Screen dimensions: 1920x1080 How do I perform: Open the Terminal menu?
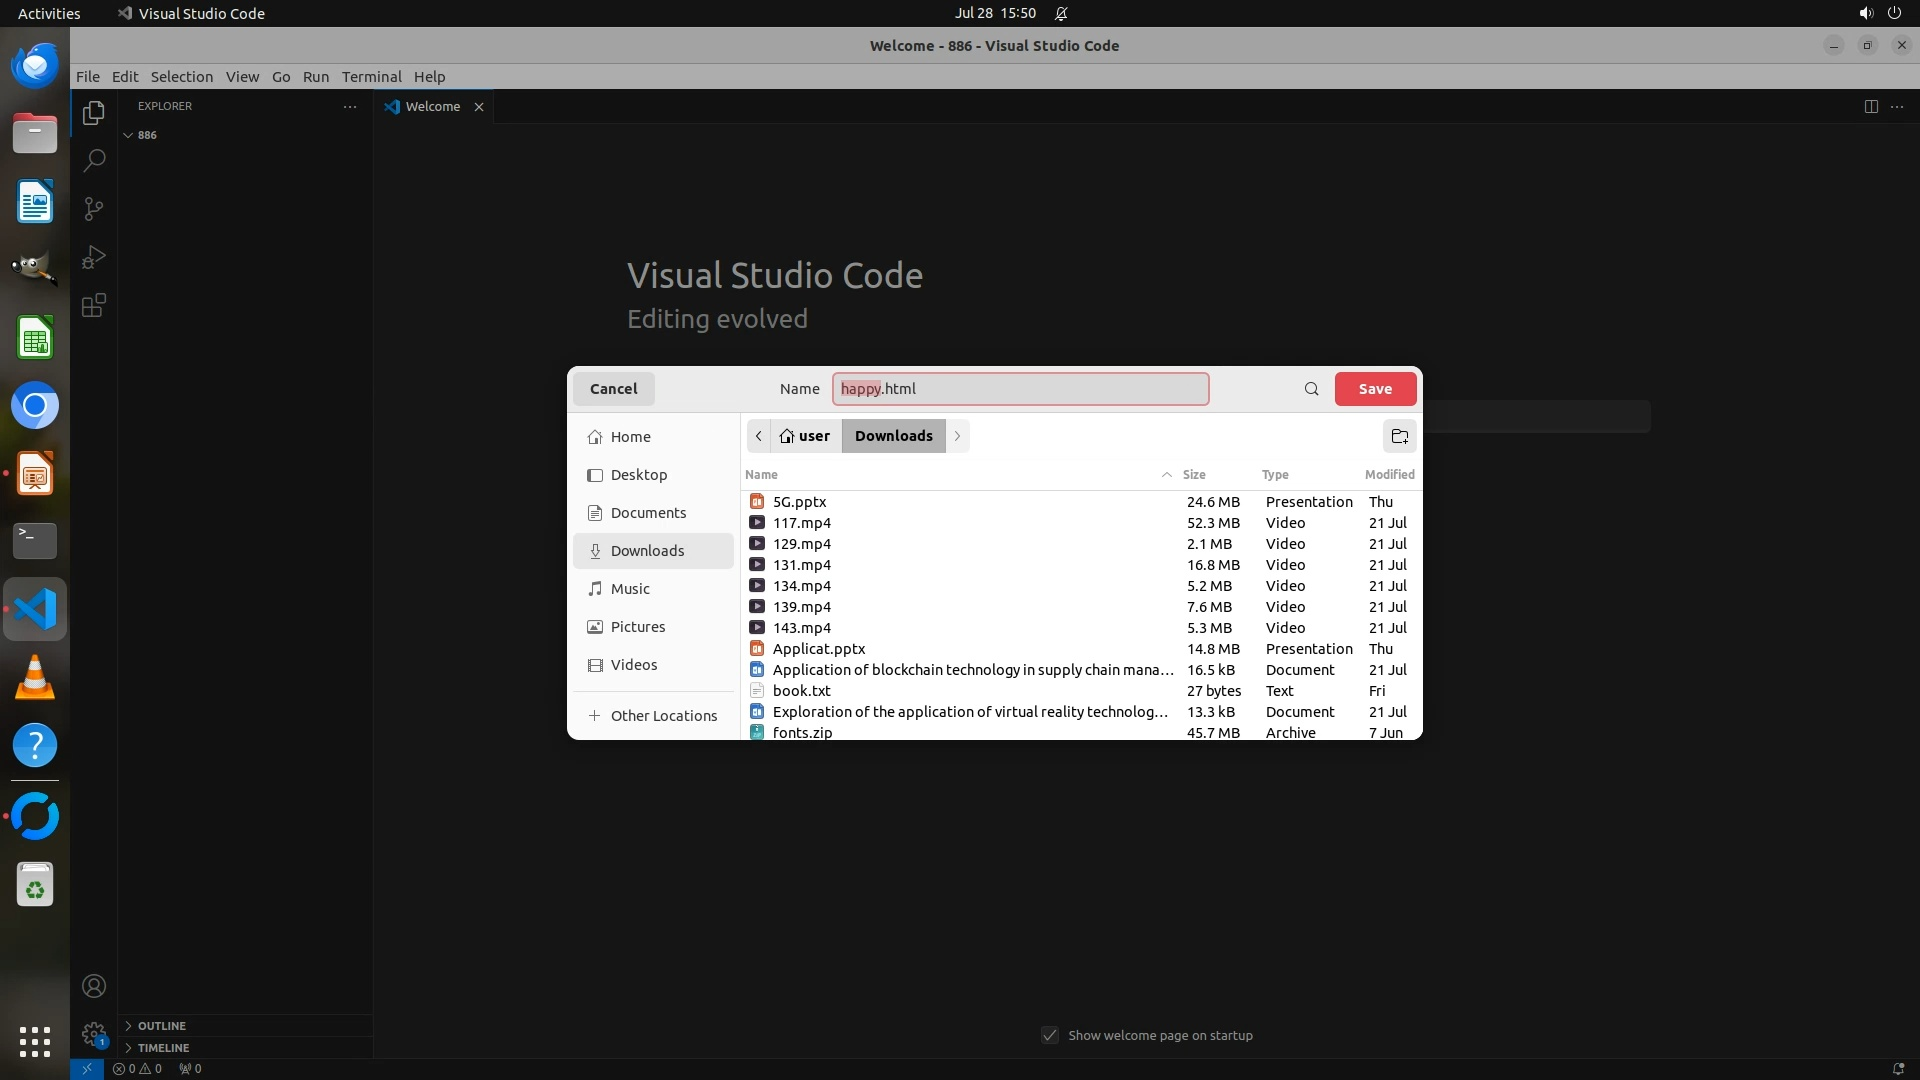[x=371, y=77]
